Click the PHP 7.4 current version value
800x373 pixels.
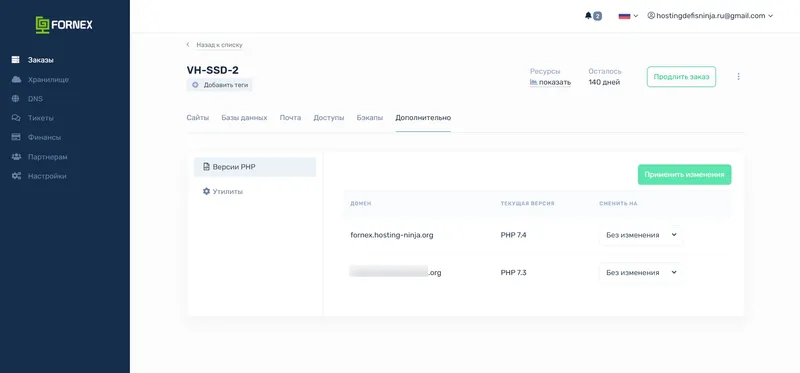point(513,235)
